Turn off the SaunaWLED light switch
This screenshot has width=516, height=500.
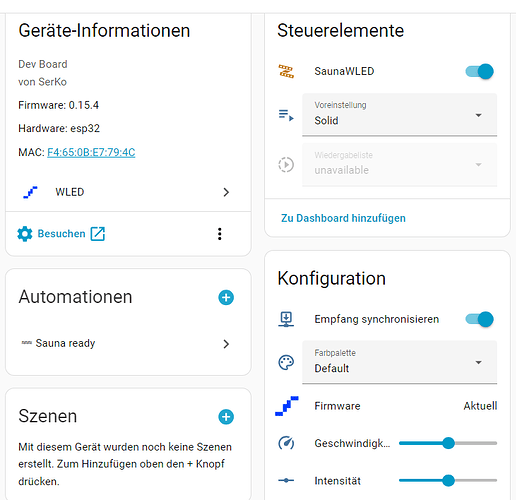(480, 71)
